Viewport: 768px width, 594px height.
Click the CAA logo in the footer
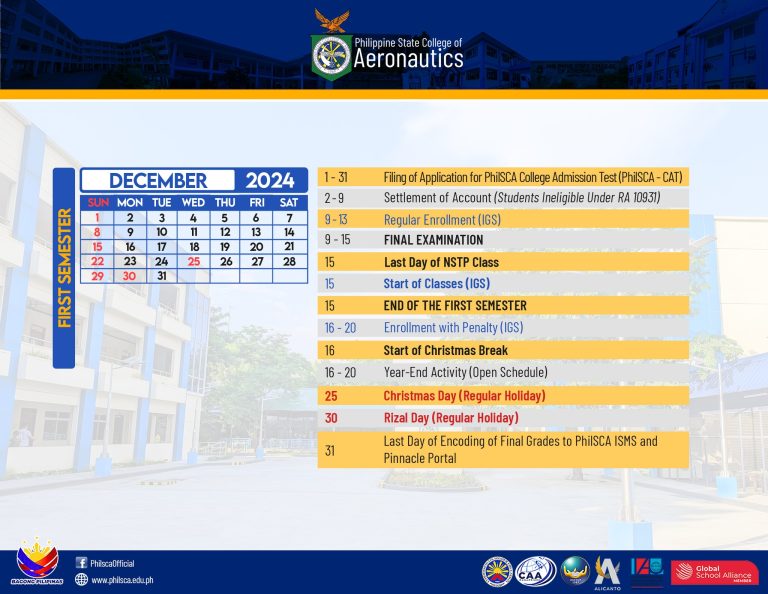click(x=535, y=570)
